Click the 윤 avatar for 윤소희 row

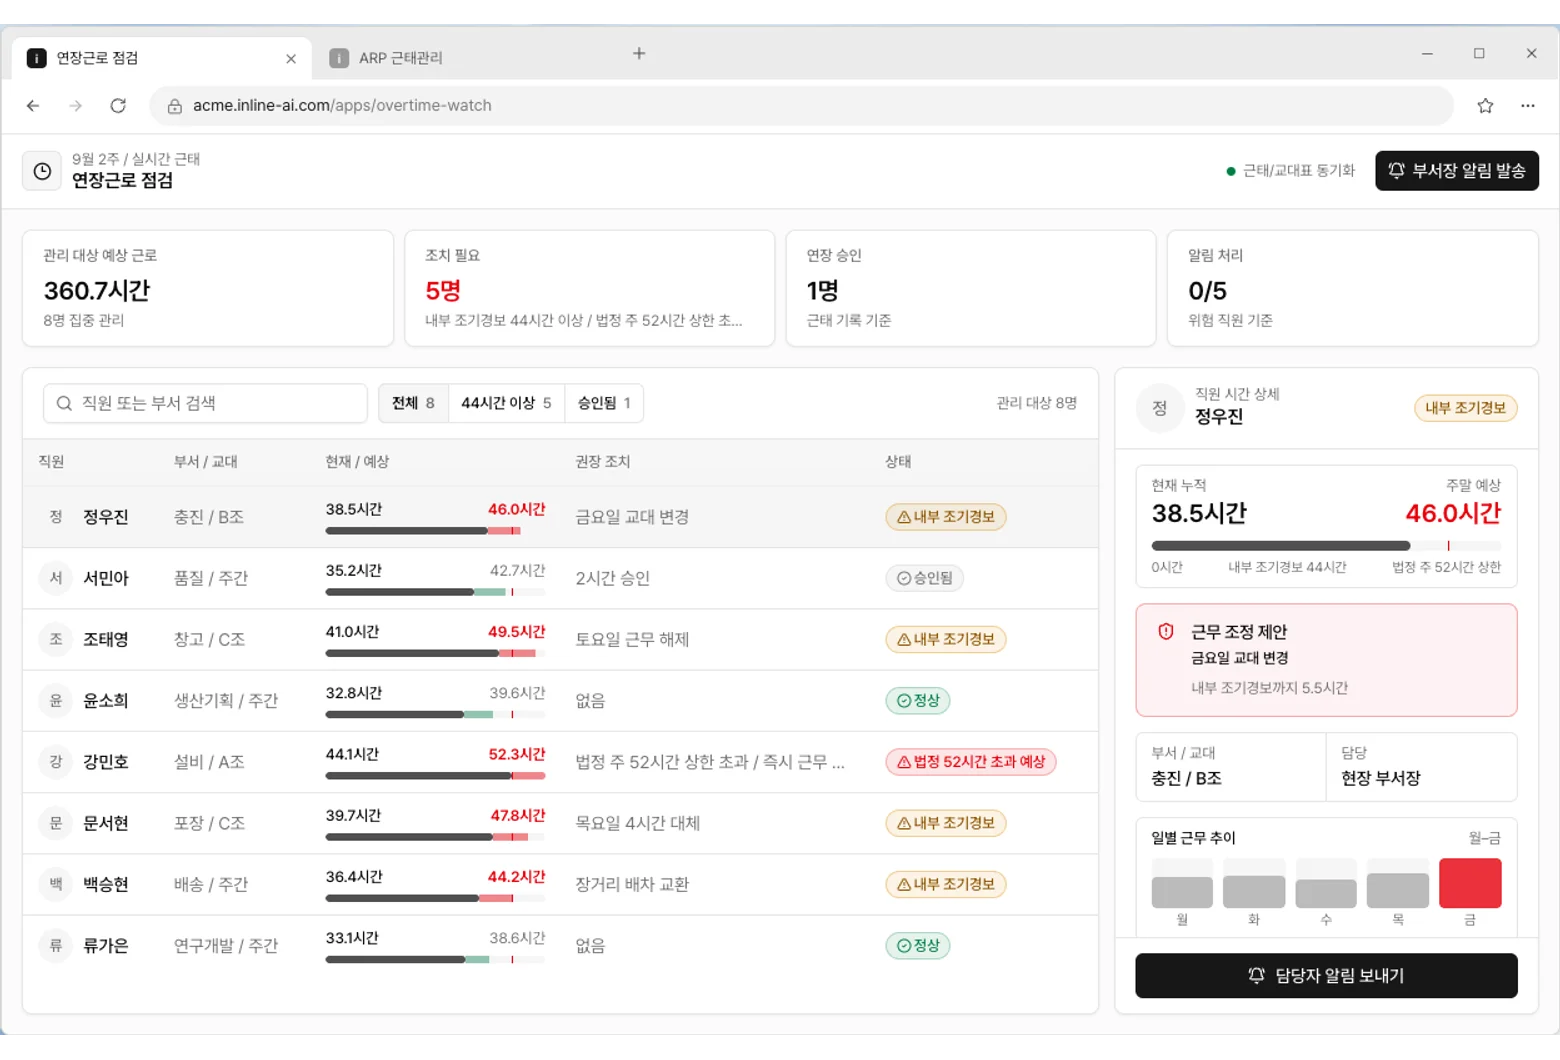(56, 700)
